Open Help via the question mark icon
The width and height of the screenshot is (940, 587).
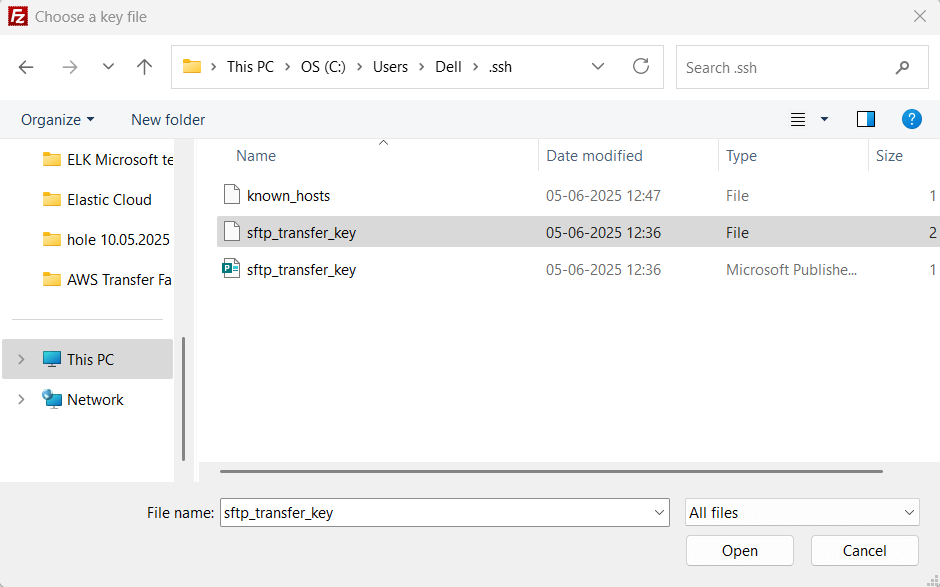(911, 119)
